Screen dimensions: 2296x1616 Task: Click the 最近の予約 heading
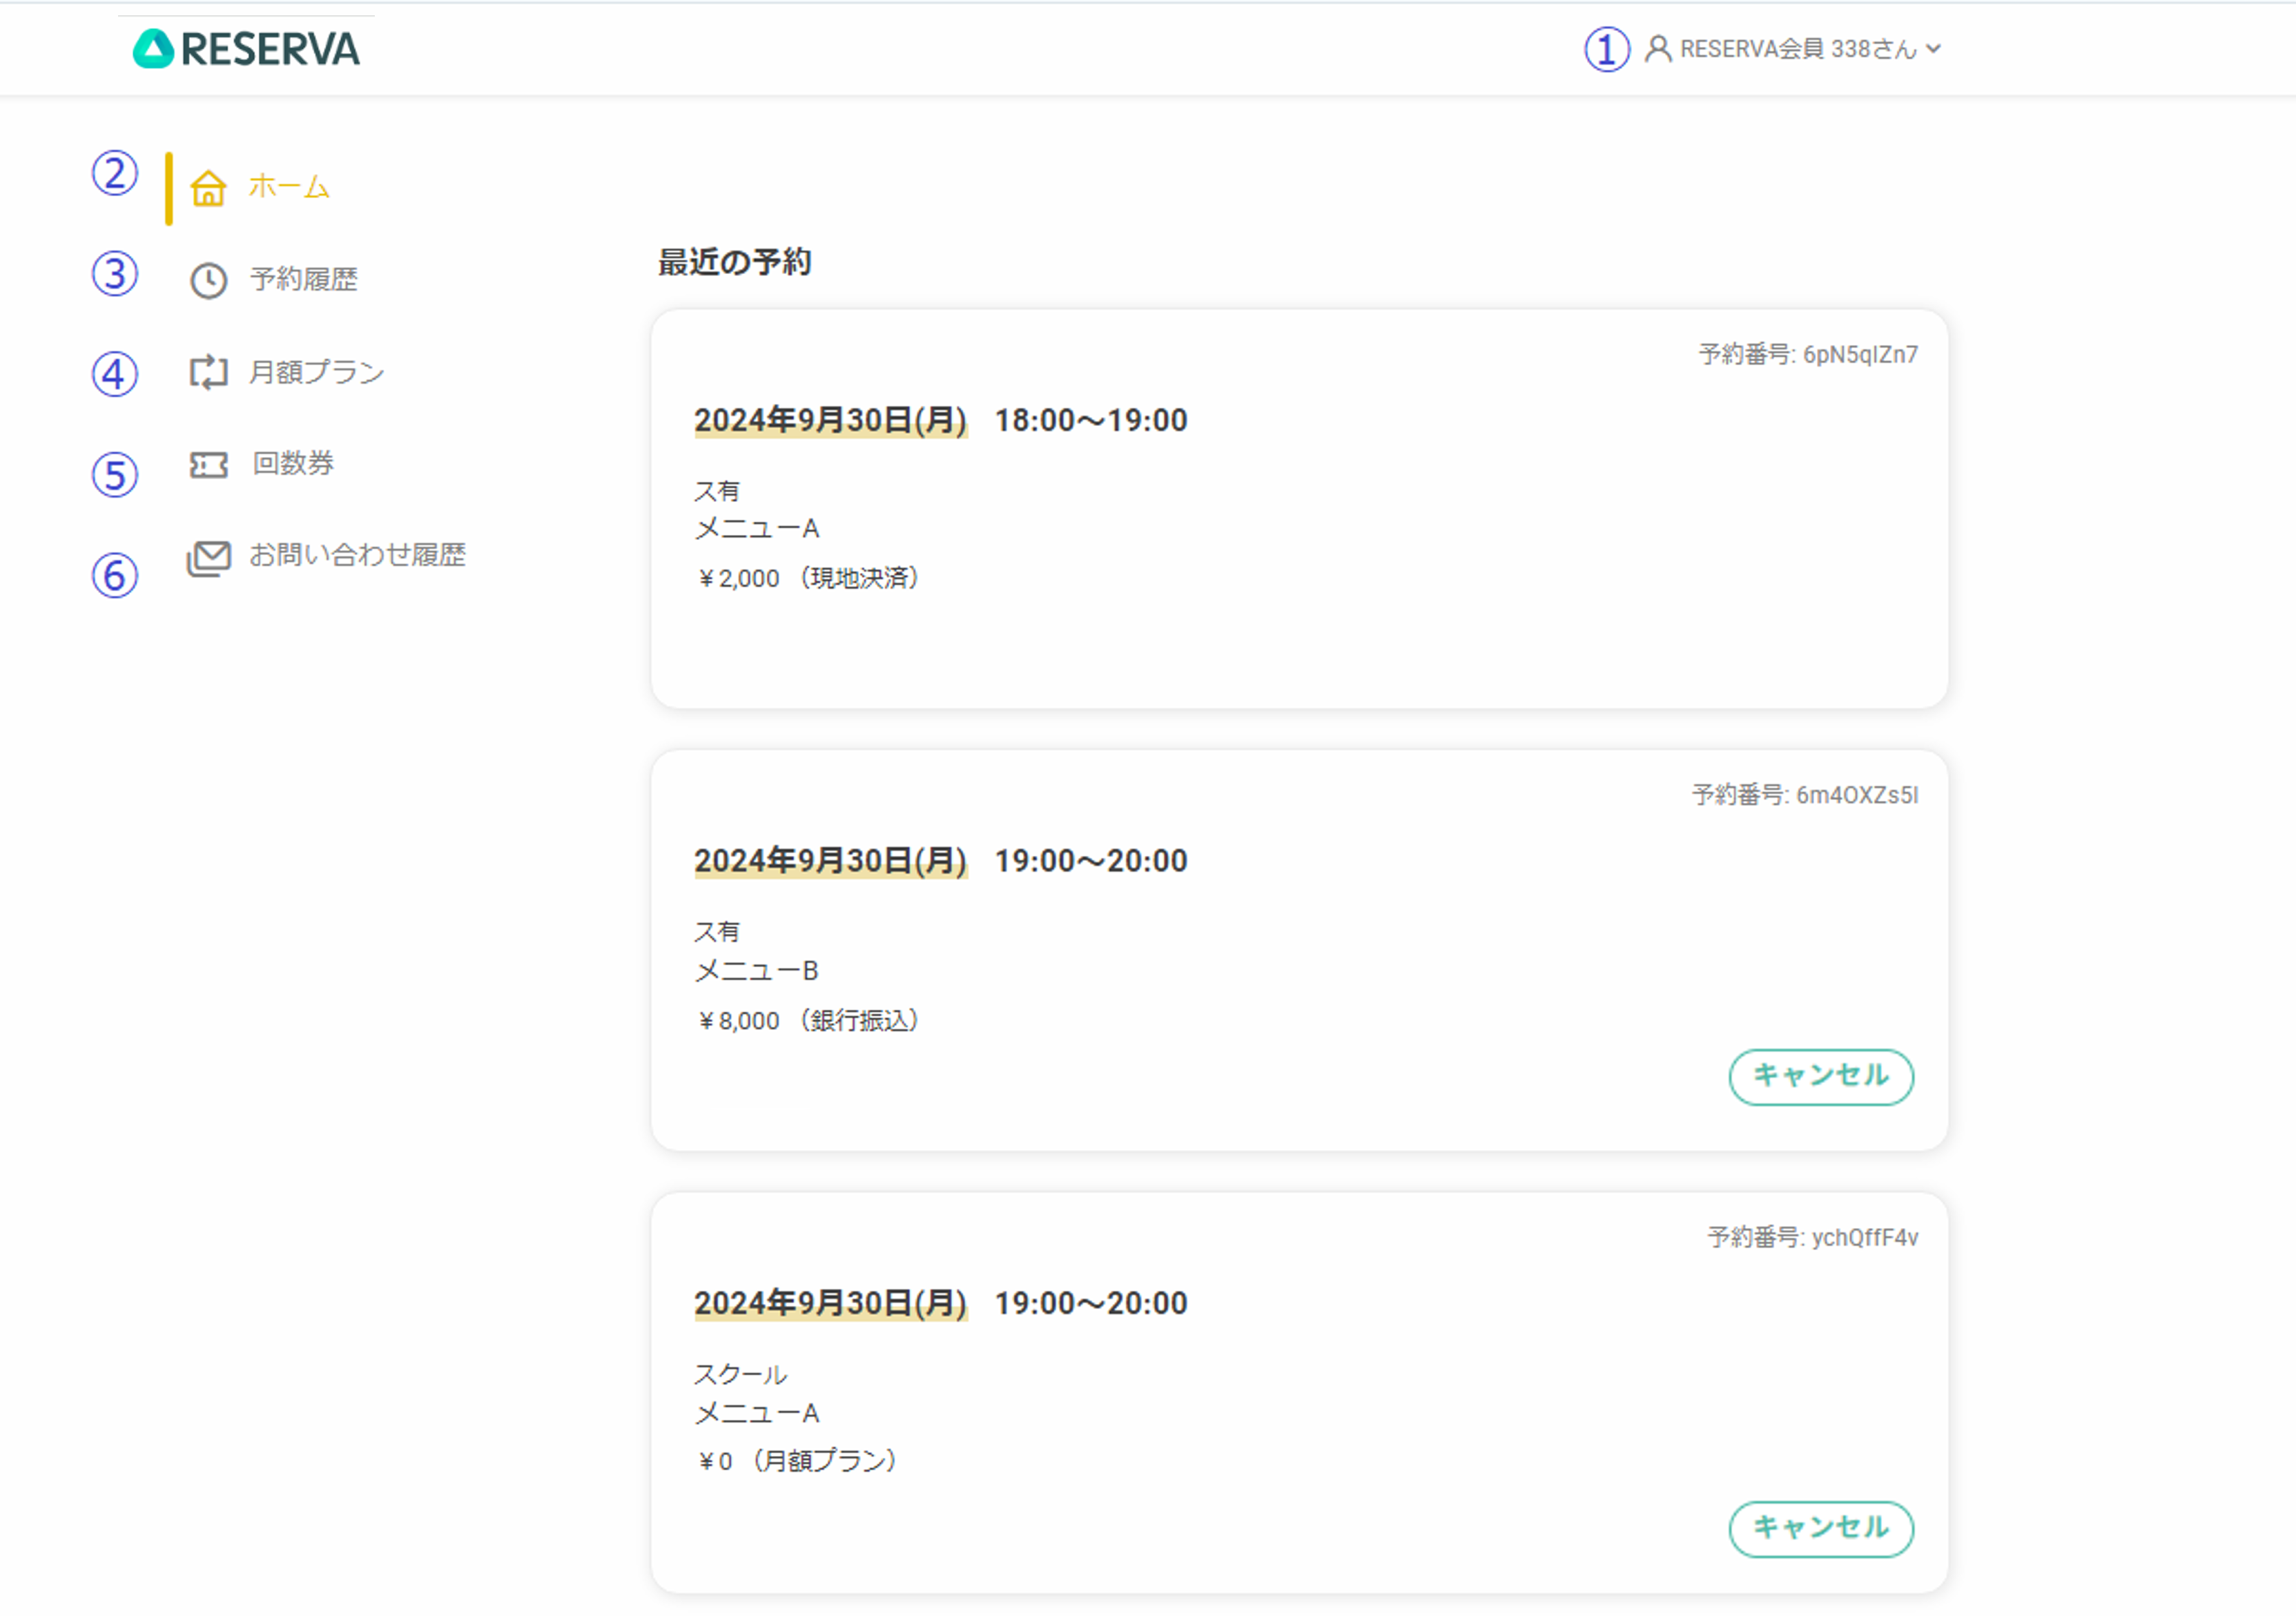(734, 262)
